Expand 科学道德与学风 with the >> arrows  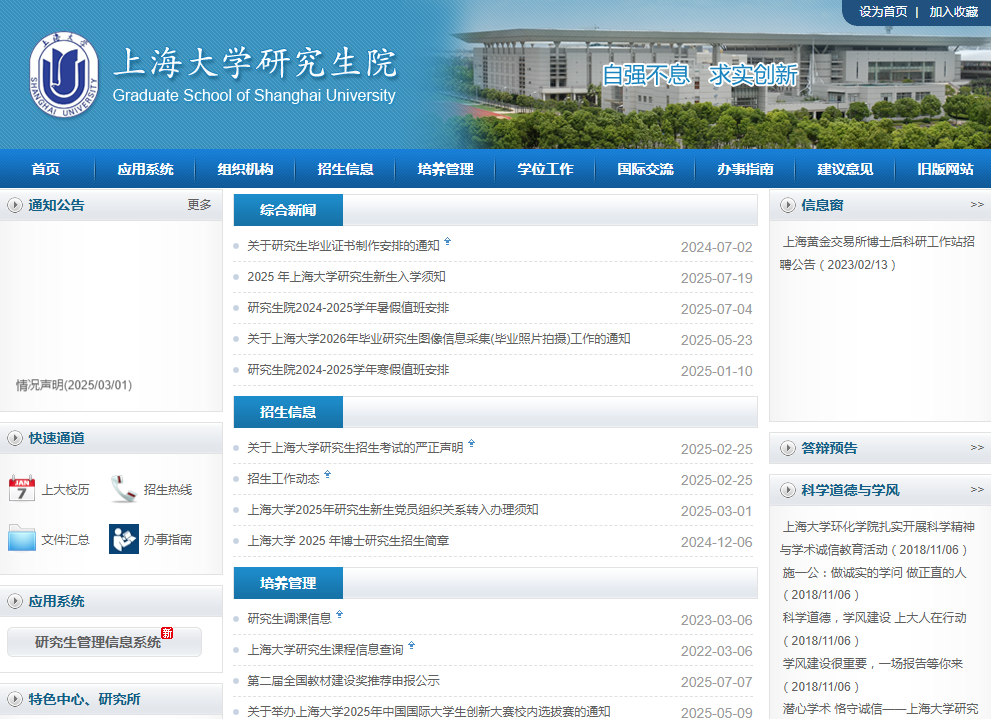point(976,490)
